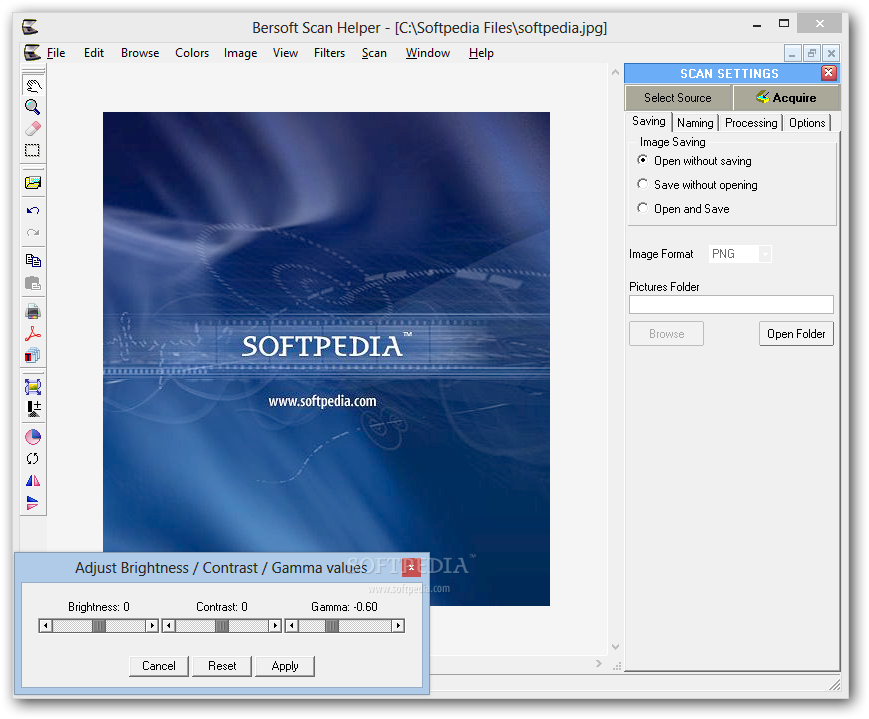Click the scanner application icon in title bar

(x=30, y=27)
